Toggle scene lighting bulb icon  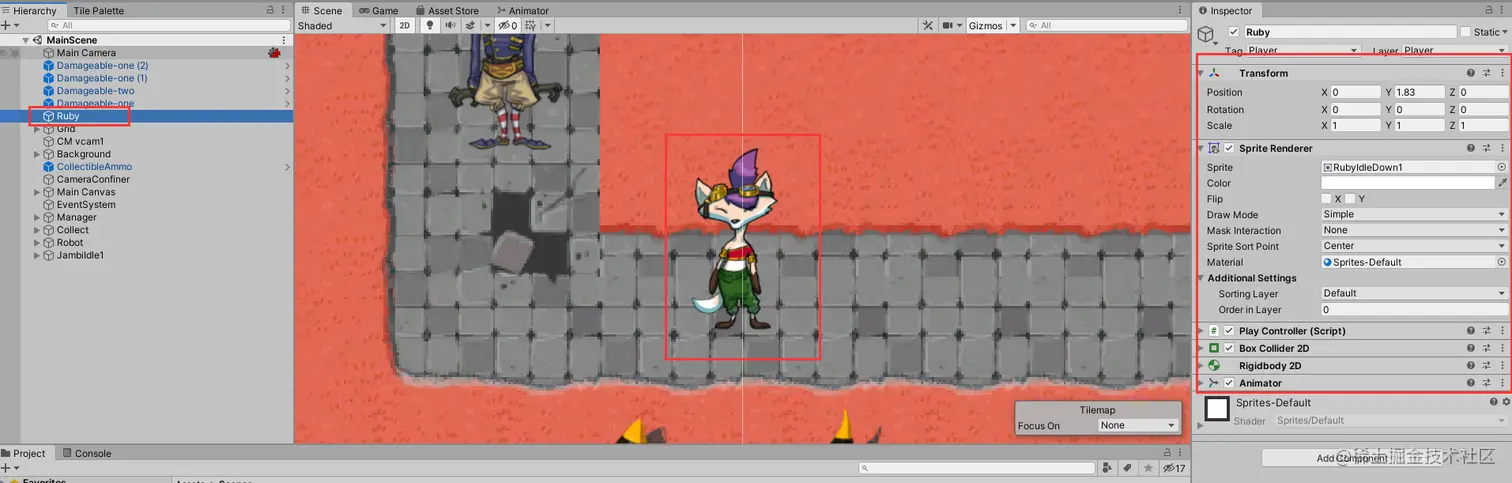pos(430,26)
